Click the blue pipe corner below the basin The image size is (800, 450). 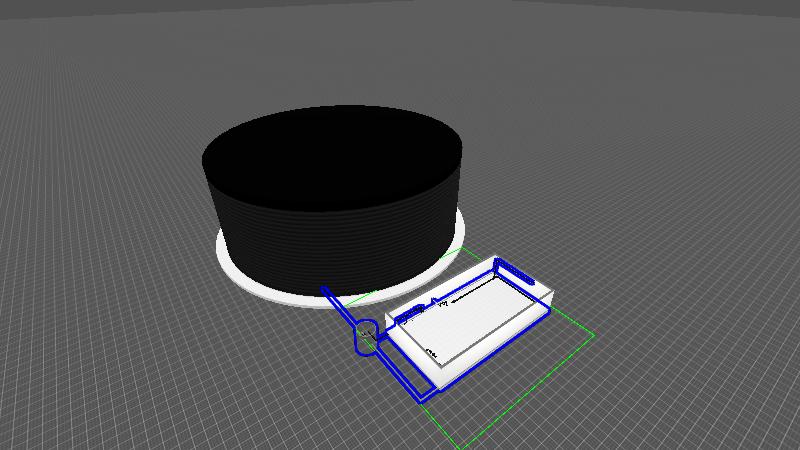[x=424, y=397]
